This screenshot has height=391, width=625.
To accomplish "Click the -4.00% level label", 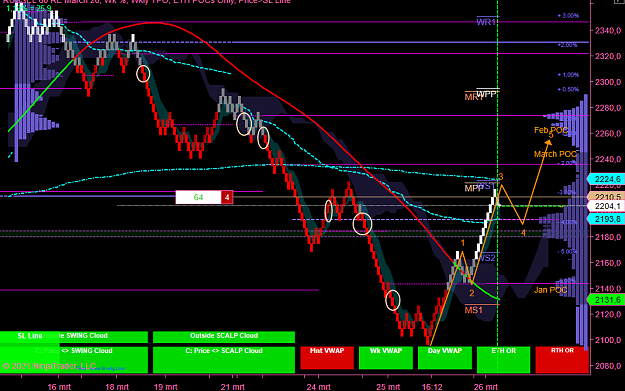I will 567,222.
